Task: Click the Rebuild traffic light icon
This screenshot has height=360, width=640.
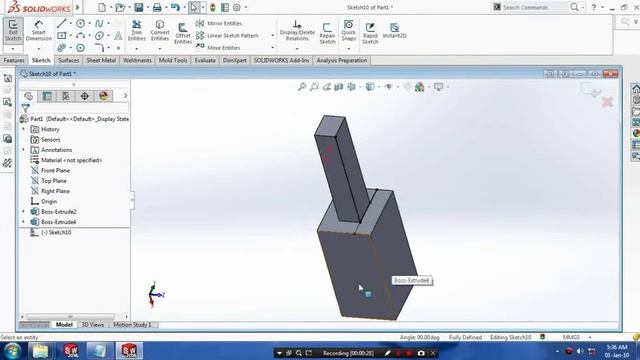Action: [212, 7]
